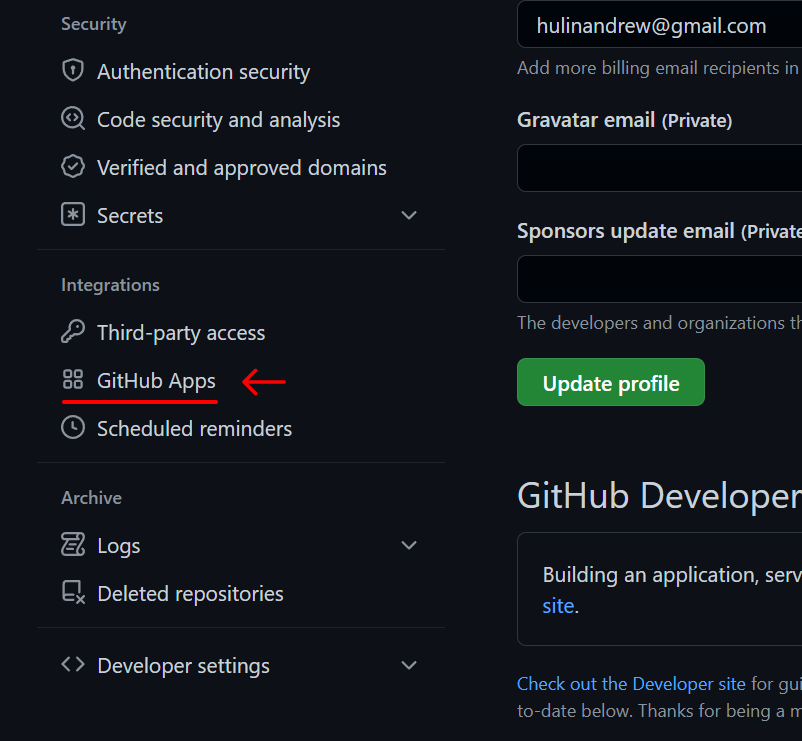The image size is (802, 741).
Task: Click the Logs scroll icon
Action: (x=73, y=544)
